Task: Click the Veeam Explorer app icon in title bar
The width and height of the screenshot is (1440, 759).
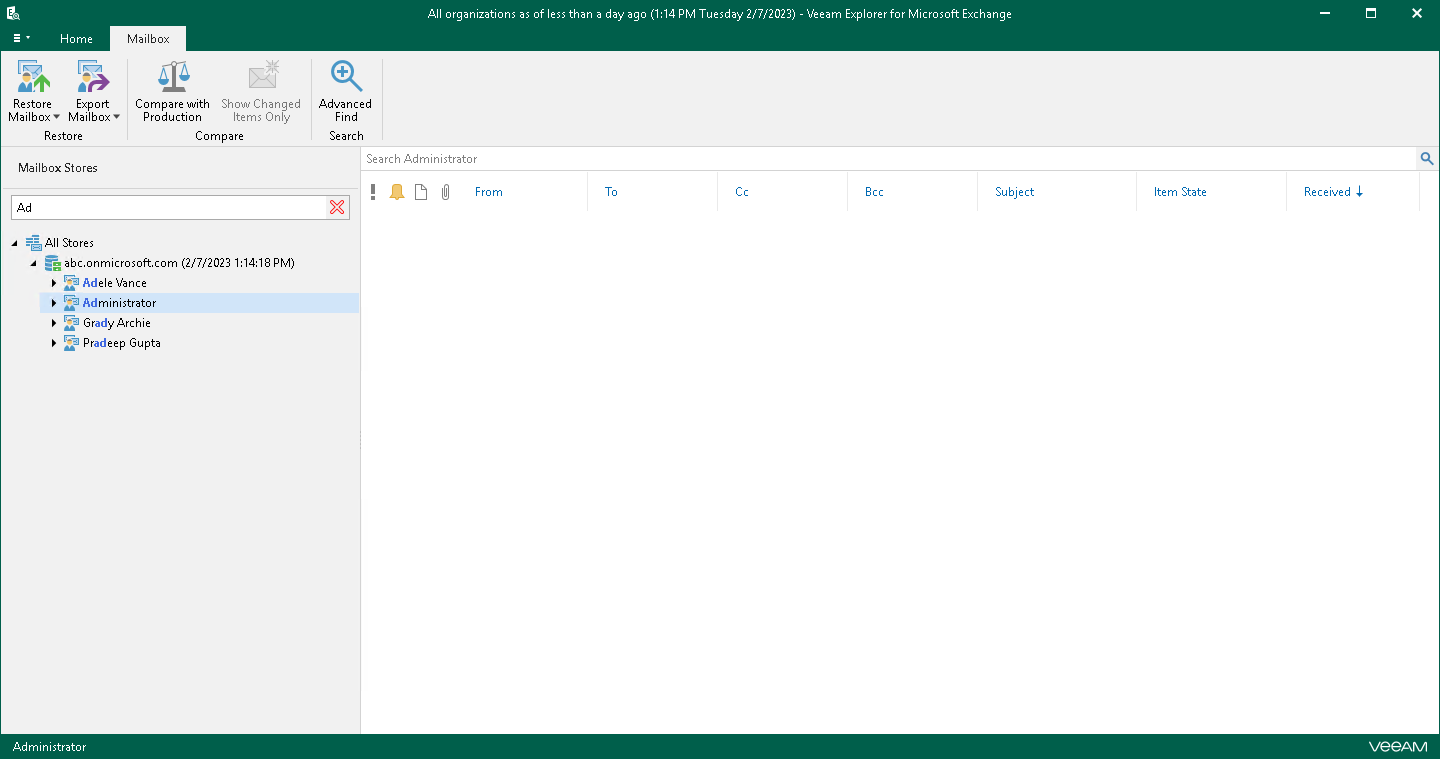Action: pos(14,14)
